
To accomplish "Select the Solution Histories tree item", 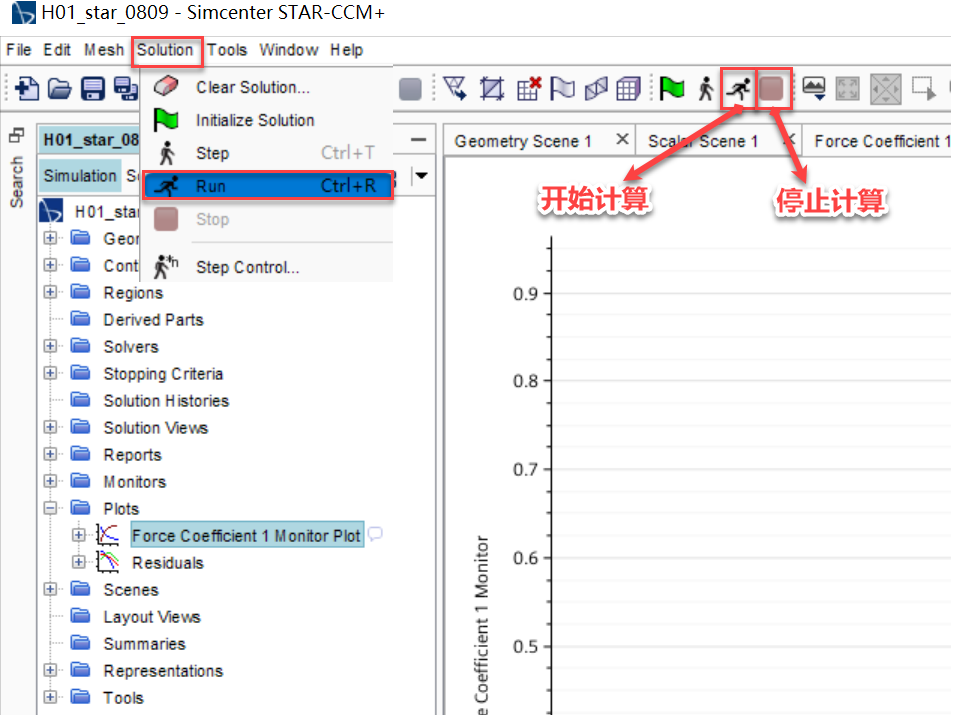I will [x=166, y=400].
